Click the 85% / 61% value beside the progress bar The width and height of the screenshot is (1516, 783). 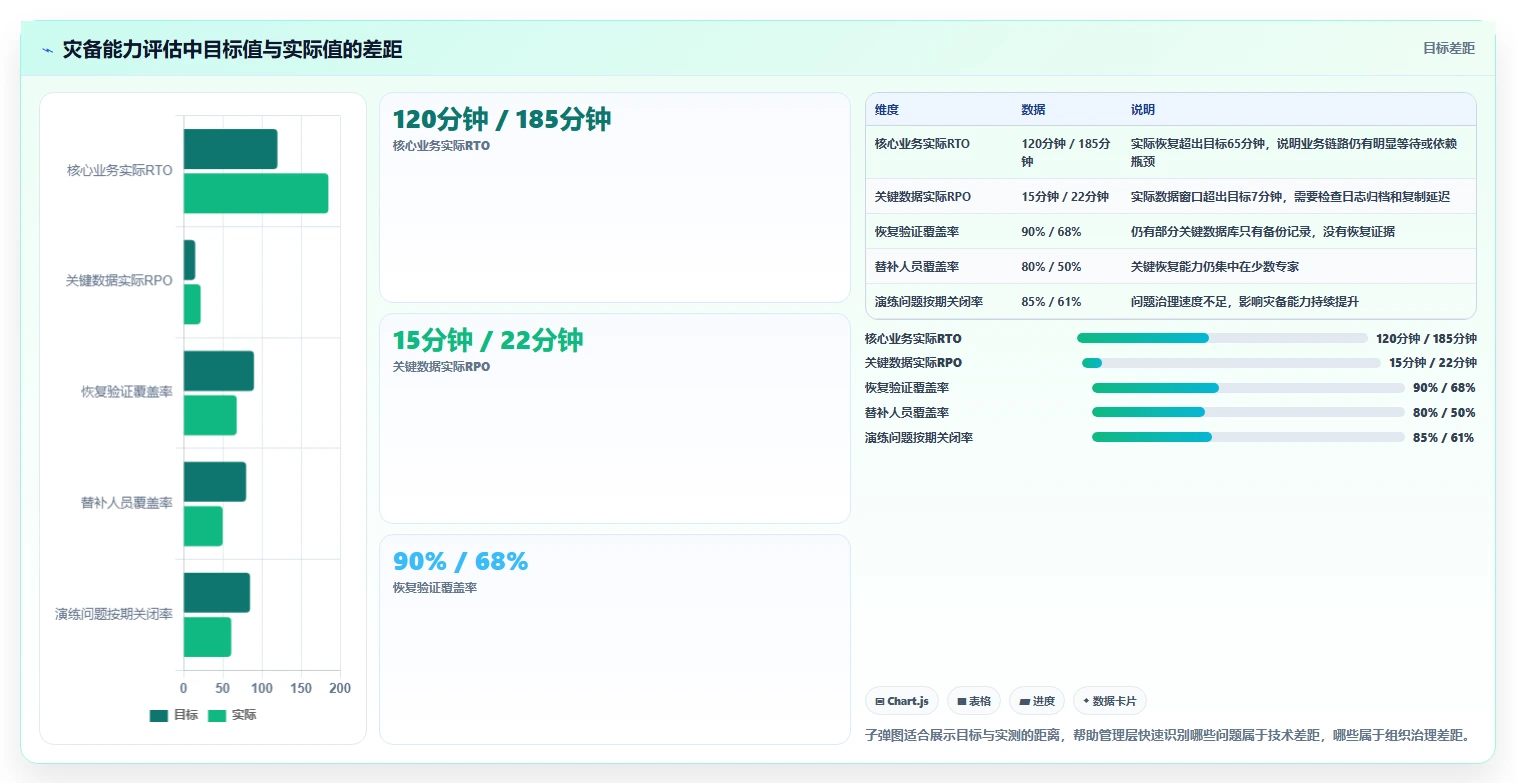[1444, 438]
